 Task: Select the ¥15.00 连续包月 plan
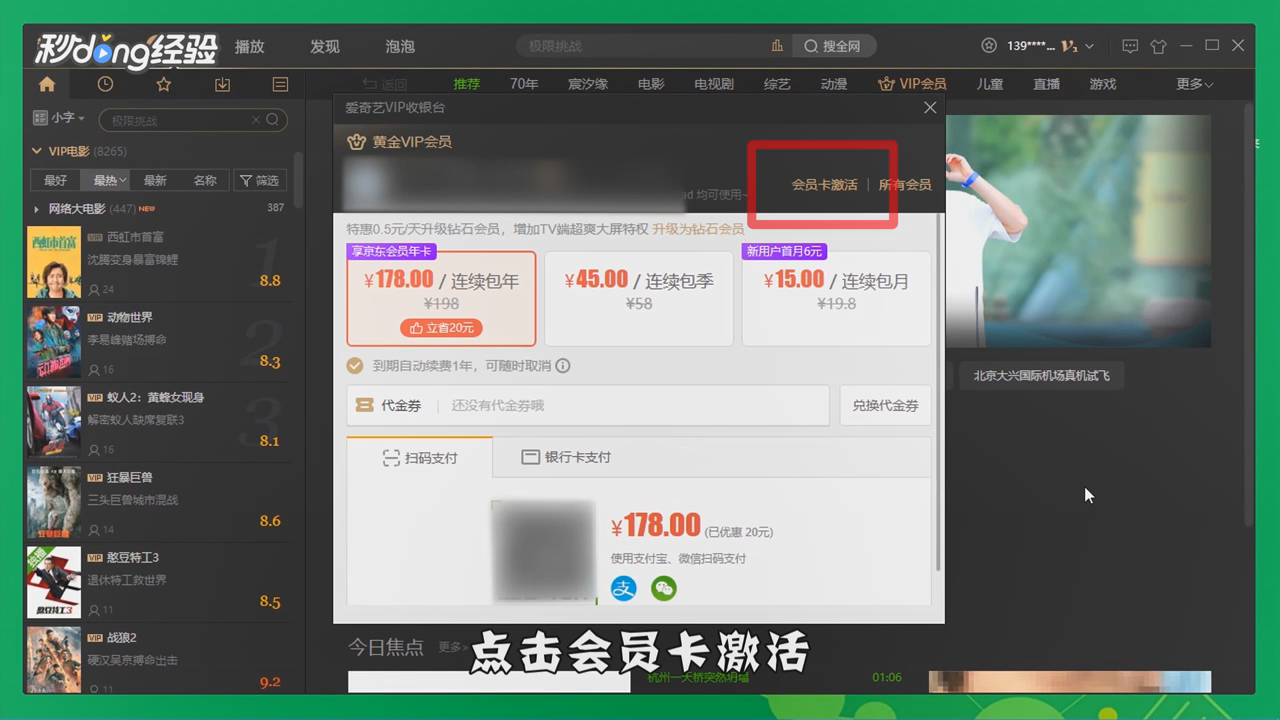(836, 298)
